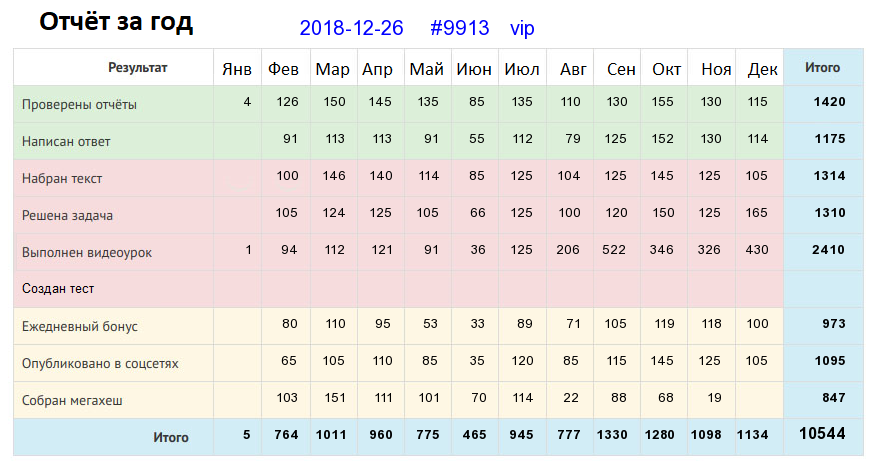The width and height of the screenshot is (871, 465).
Task: Click the 'Набран текст' row label
Action: pos(62,178)
